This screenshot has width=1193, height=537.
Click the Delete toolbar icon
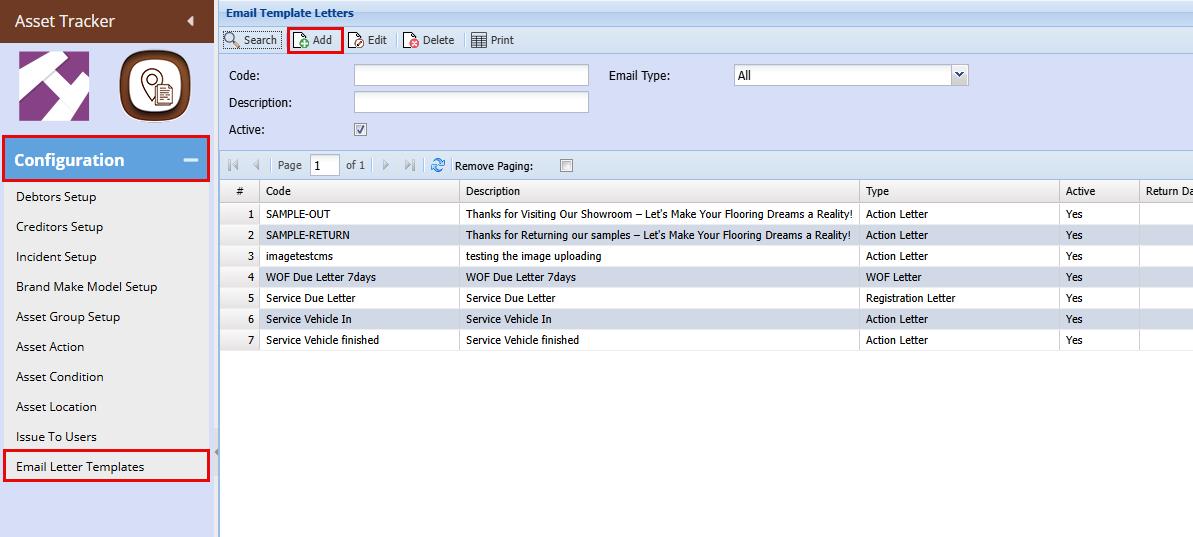(411, 40)
